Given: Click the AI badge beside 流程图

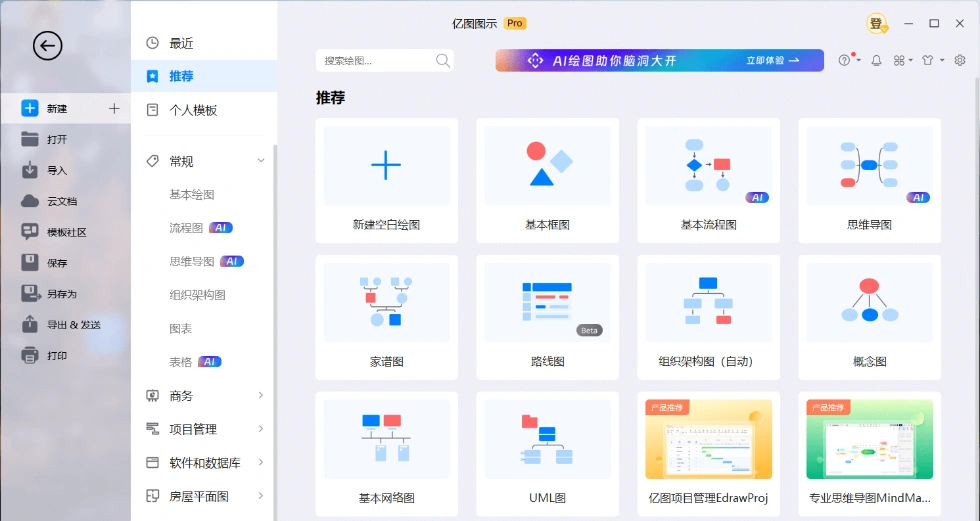Looking at the screenshot, I should 221,228.
